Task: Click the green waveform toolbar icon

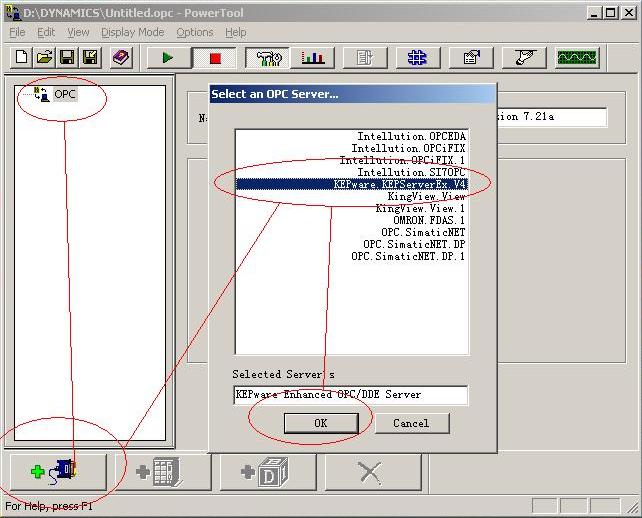Action: [577, 58]
